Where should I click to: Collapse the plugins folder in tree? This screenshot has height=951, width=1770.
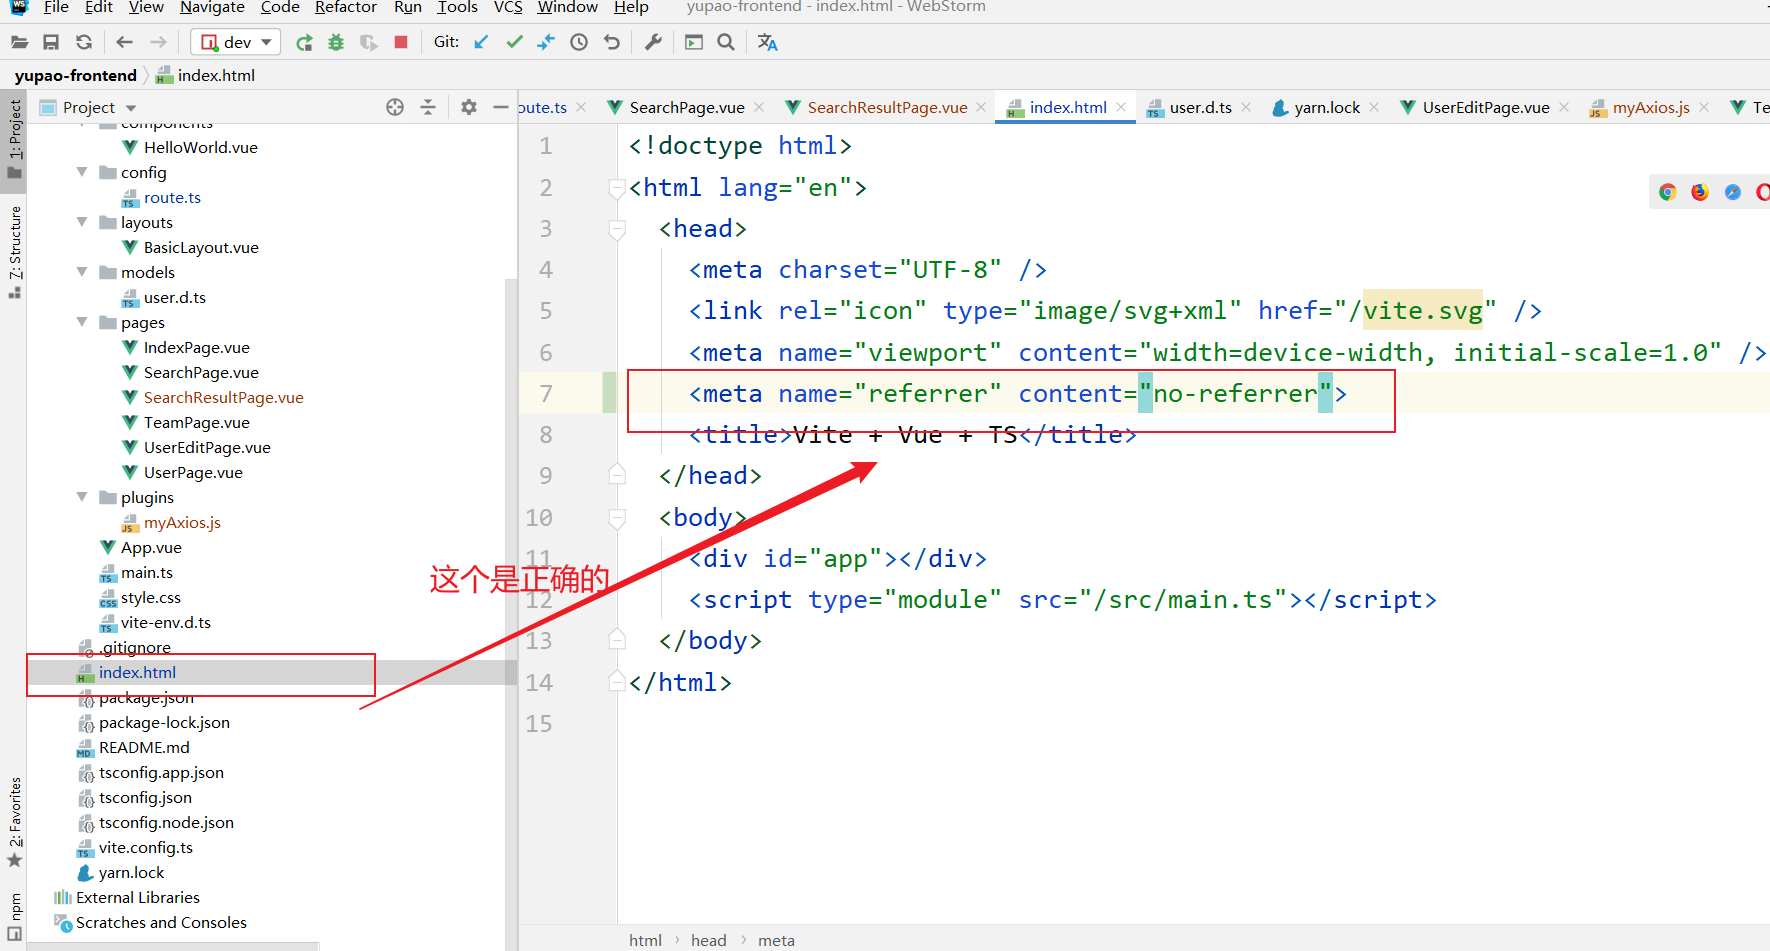[x=82, y=497]
